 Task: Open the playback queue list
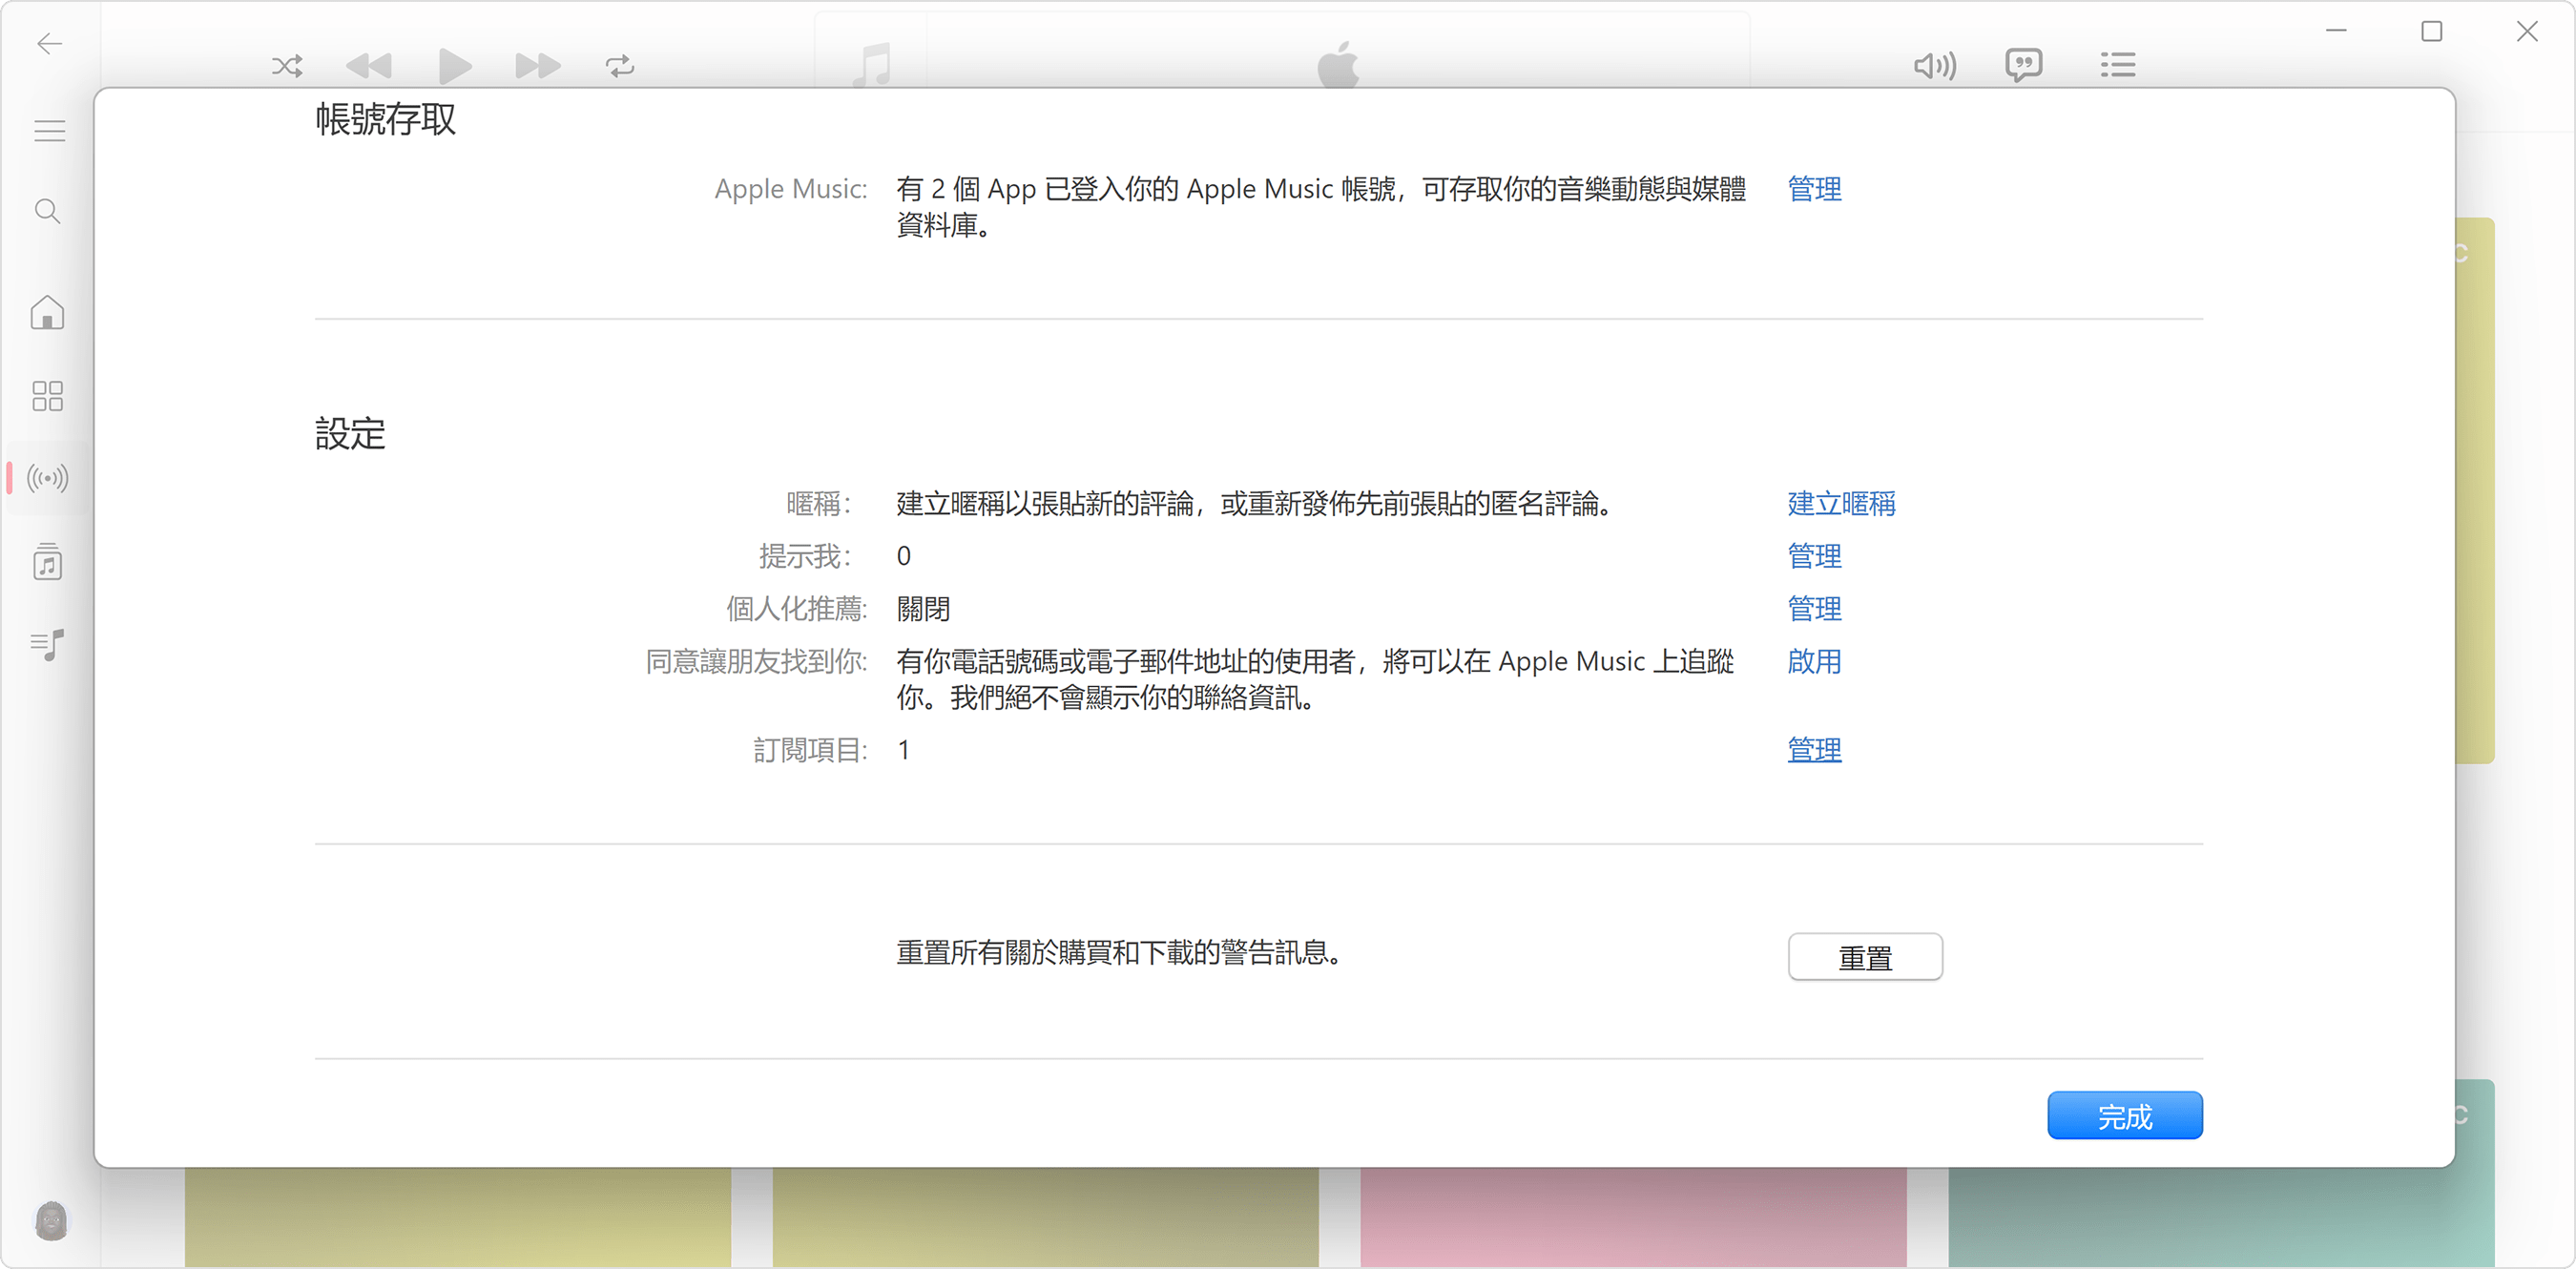(2117, 65)
